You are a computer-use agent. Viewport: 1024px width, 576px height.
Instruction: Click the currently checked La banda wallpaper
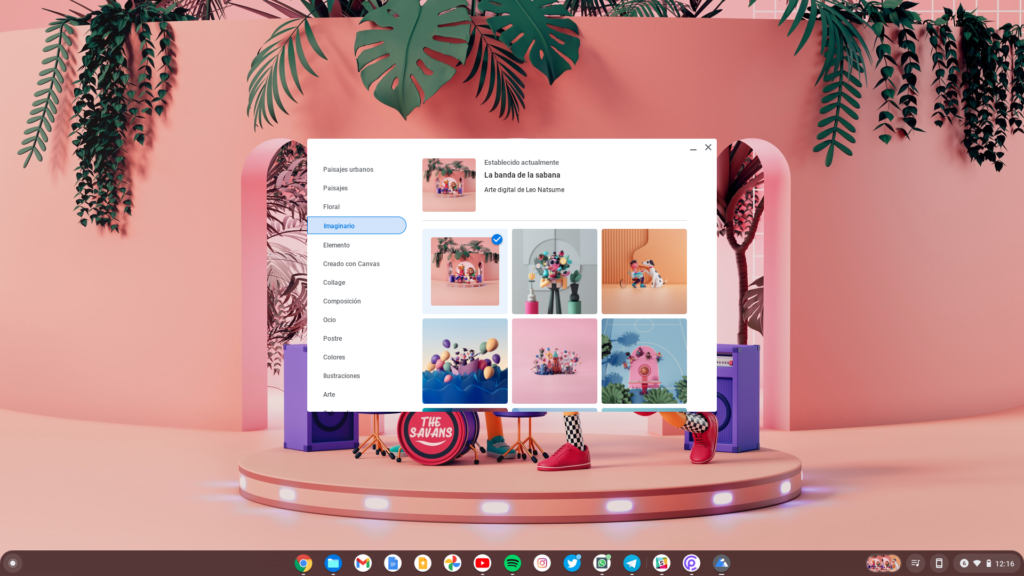click(x=465, y=271)
